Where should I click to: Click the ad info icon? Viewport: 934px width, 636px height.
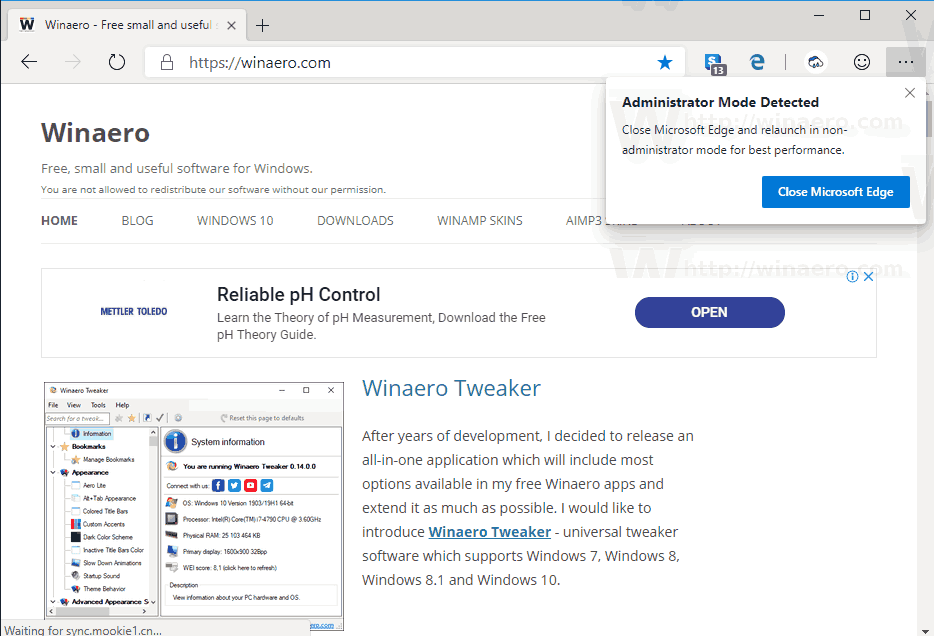point(852,276)
